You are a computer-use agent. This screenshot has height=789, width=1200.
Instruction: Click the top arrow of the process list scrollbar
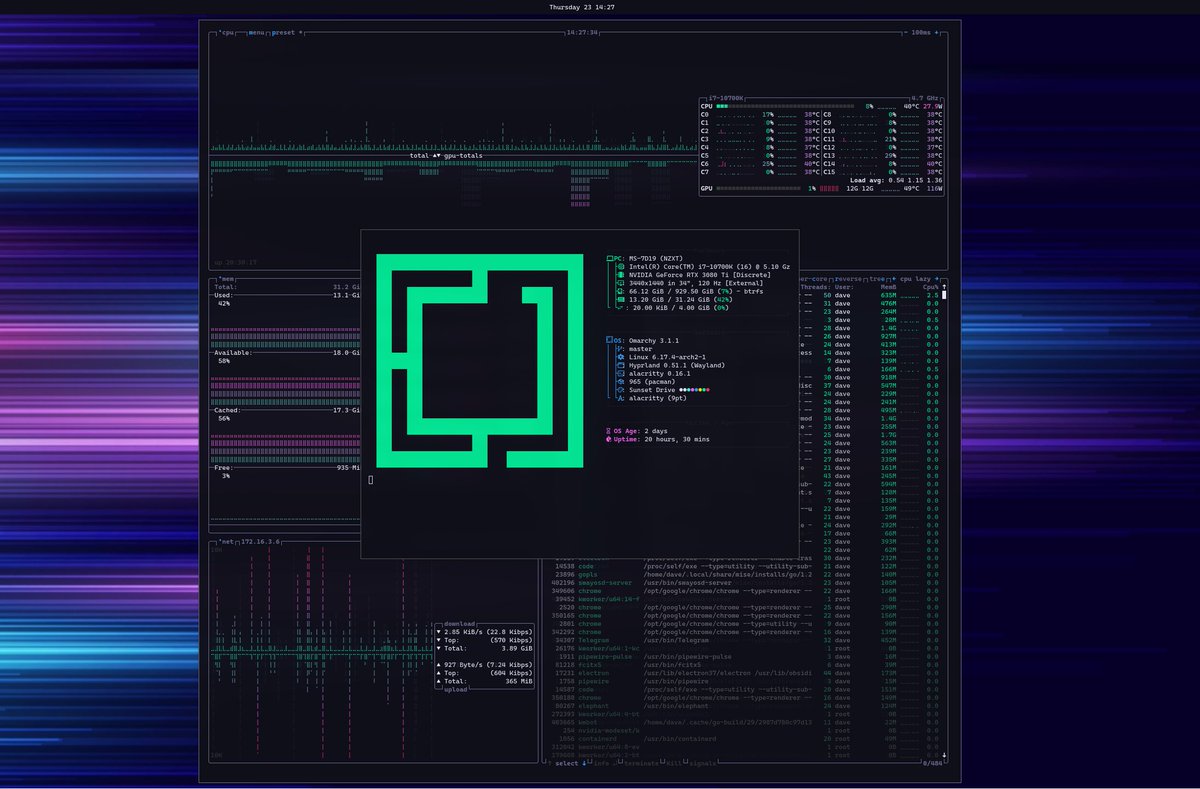click(943, 286)
